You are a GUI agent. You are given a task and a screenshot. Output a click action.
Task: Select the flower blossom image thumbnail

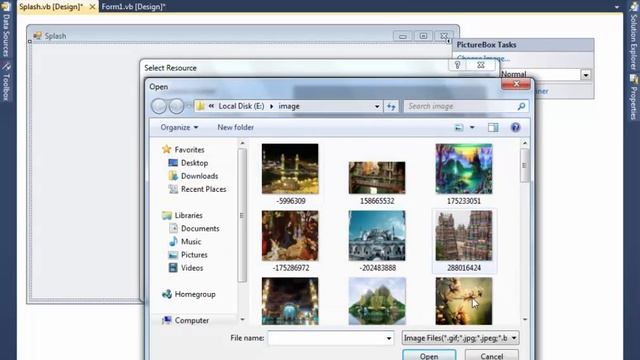464,301
